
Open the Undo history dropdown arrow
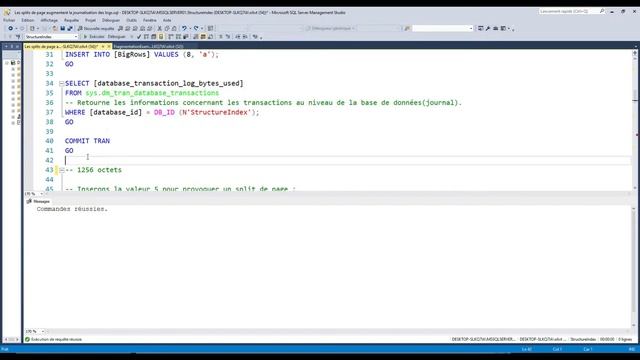(x=190, y=28)
